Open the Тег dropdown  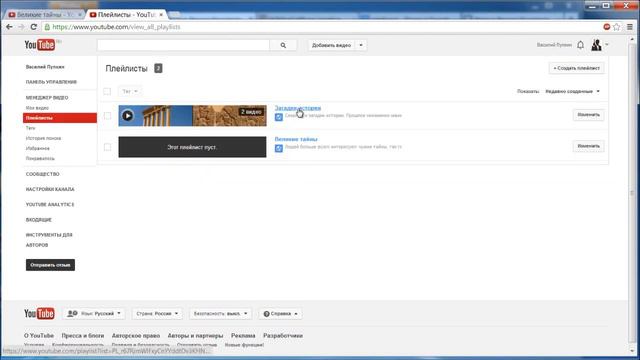[130, 91]
